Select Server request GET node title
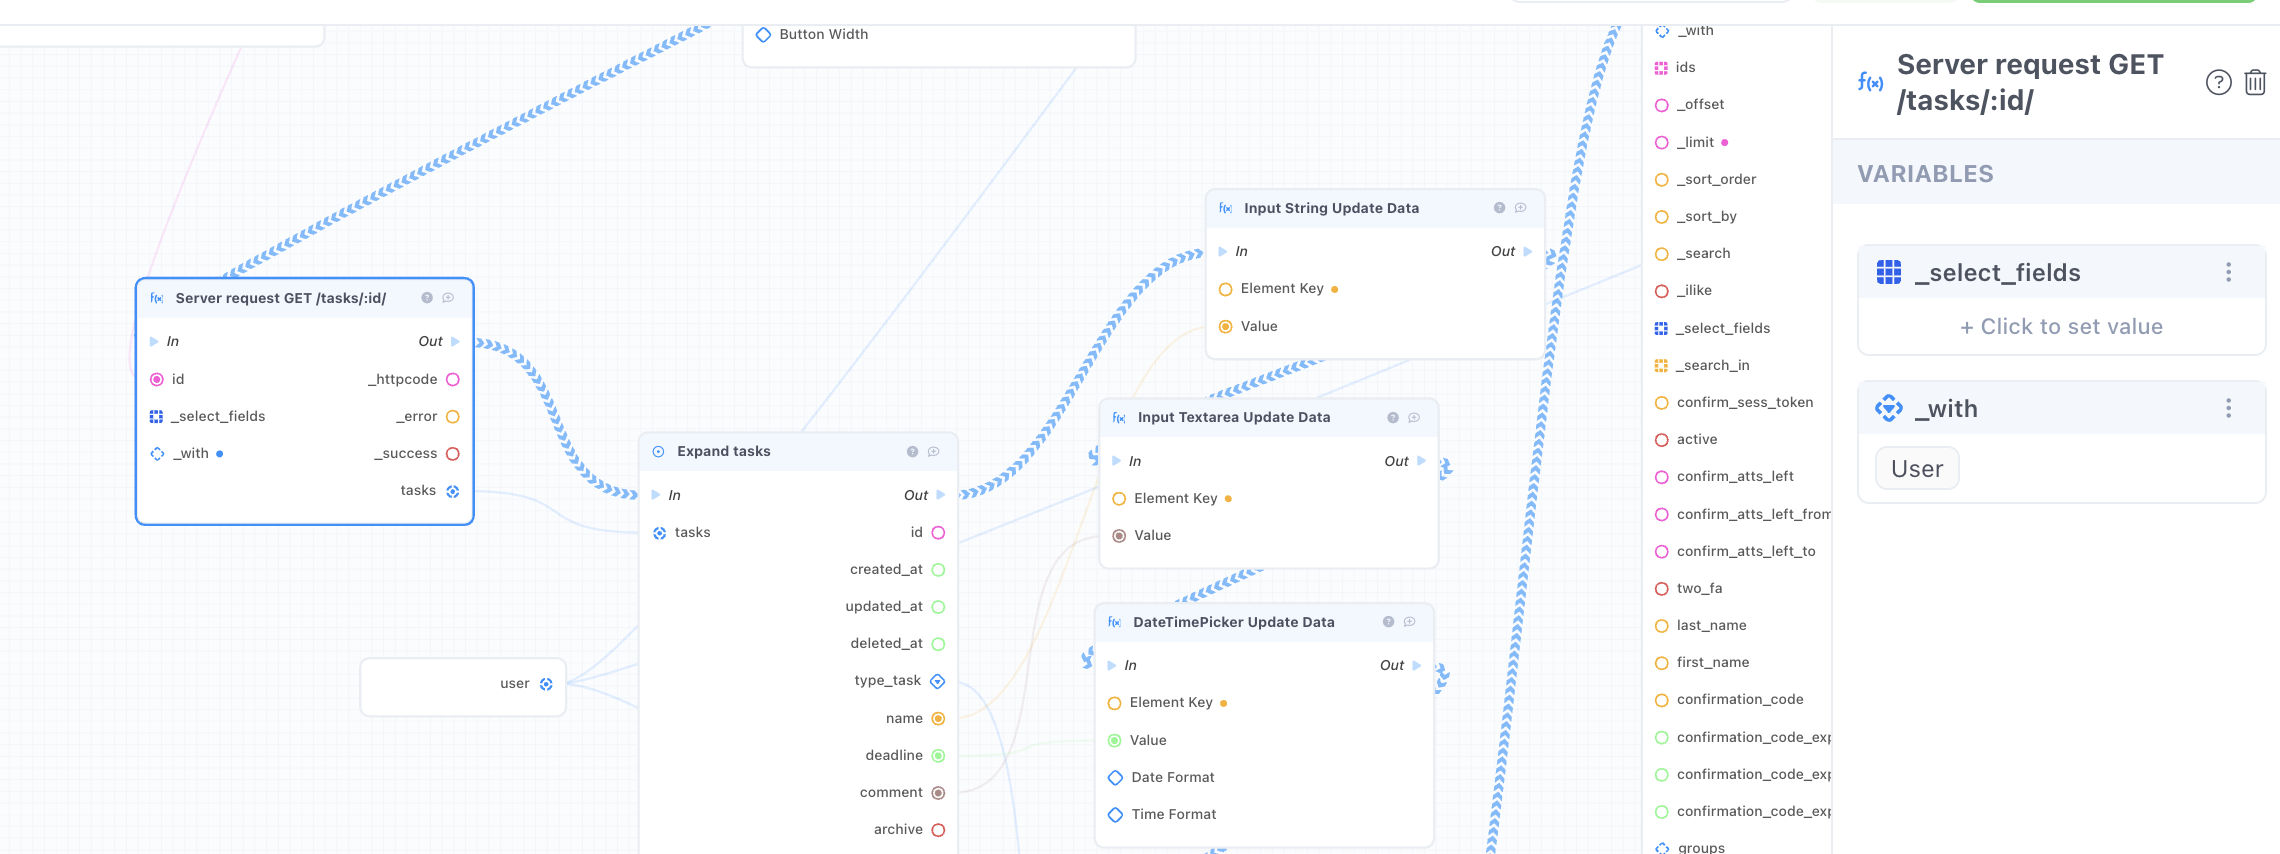Screen dimensions: 2280x854 281,298
